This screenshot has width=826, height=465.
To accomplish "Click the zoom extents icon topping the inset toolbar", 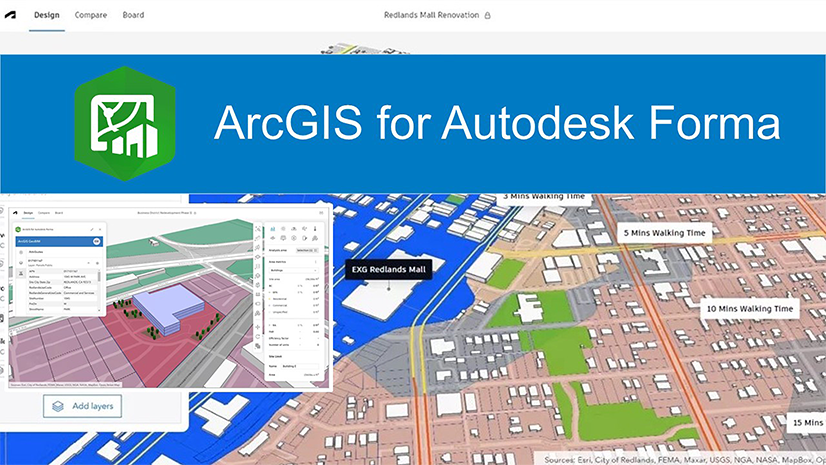I will pyautogui.click(x=258, y=229).
